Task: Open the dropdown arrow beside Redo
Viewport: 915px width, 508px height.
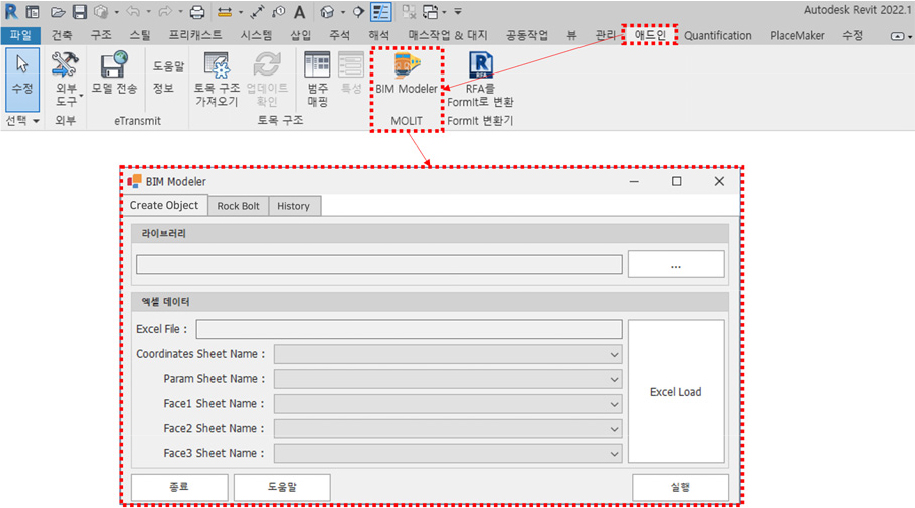Action: click(x=180, y=12)
